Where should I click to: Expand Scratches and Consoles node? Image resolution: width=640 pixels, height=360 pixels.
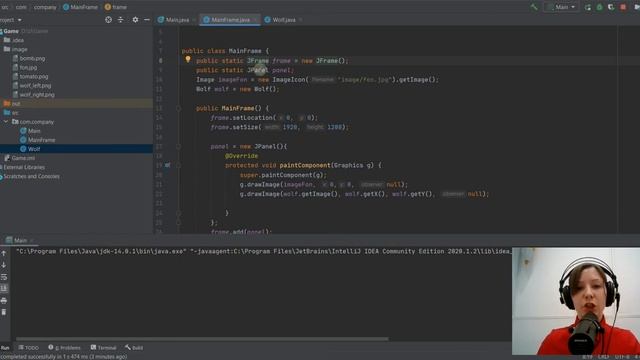[30, 176]
